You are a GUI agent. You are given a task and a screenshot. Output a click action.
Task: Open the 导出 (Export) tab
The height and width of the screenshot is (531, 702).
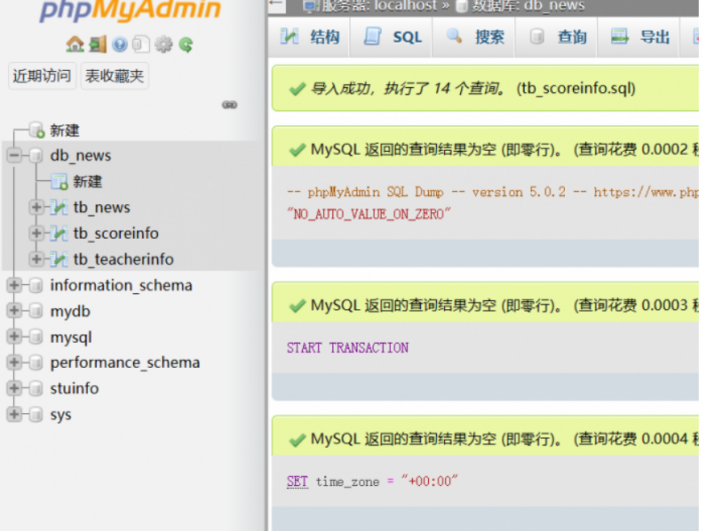point(639,37)
